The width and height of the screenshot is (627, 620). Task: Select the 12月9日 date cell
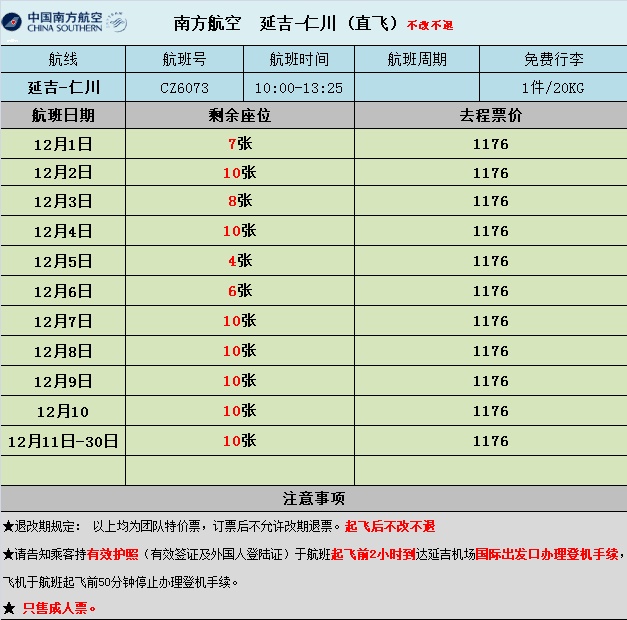(63, 381)
